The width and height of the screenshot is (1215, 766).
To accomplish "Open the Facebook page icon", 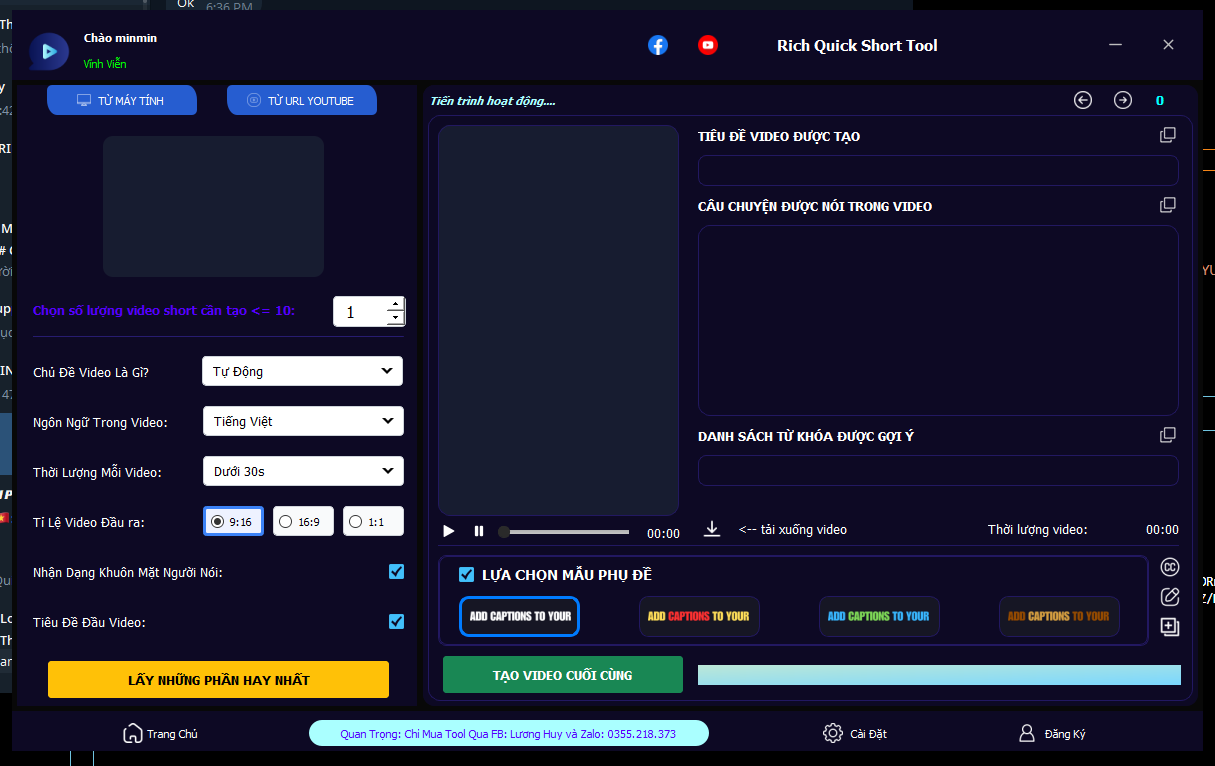I will (x=657, y=45).
